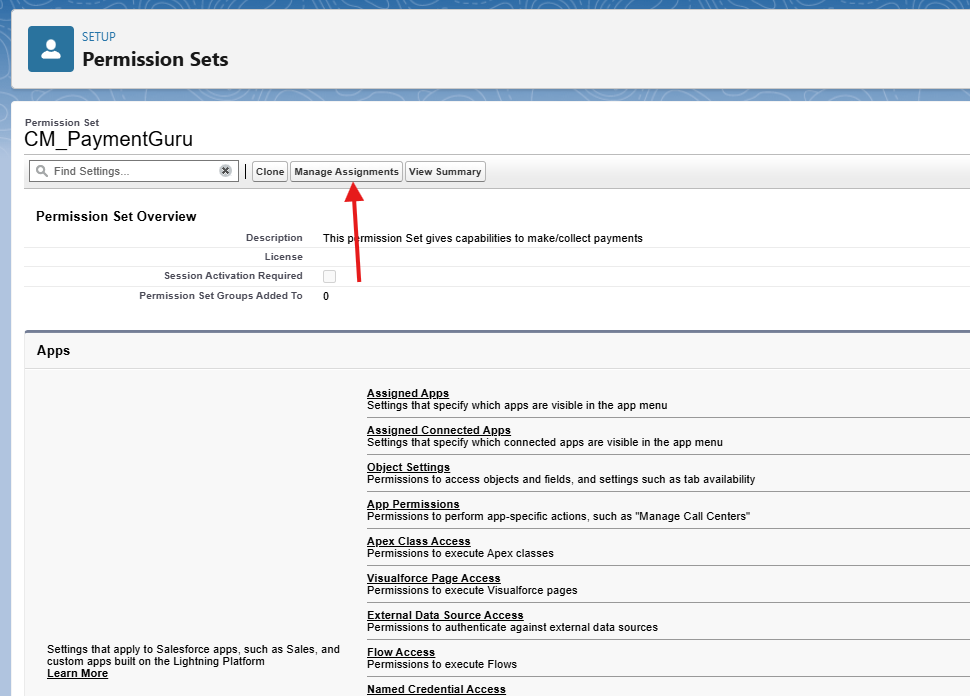Open Visualforce Page Access
Screen dimensions: 970x696
click(434, 578)
